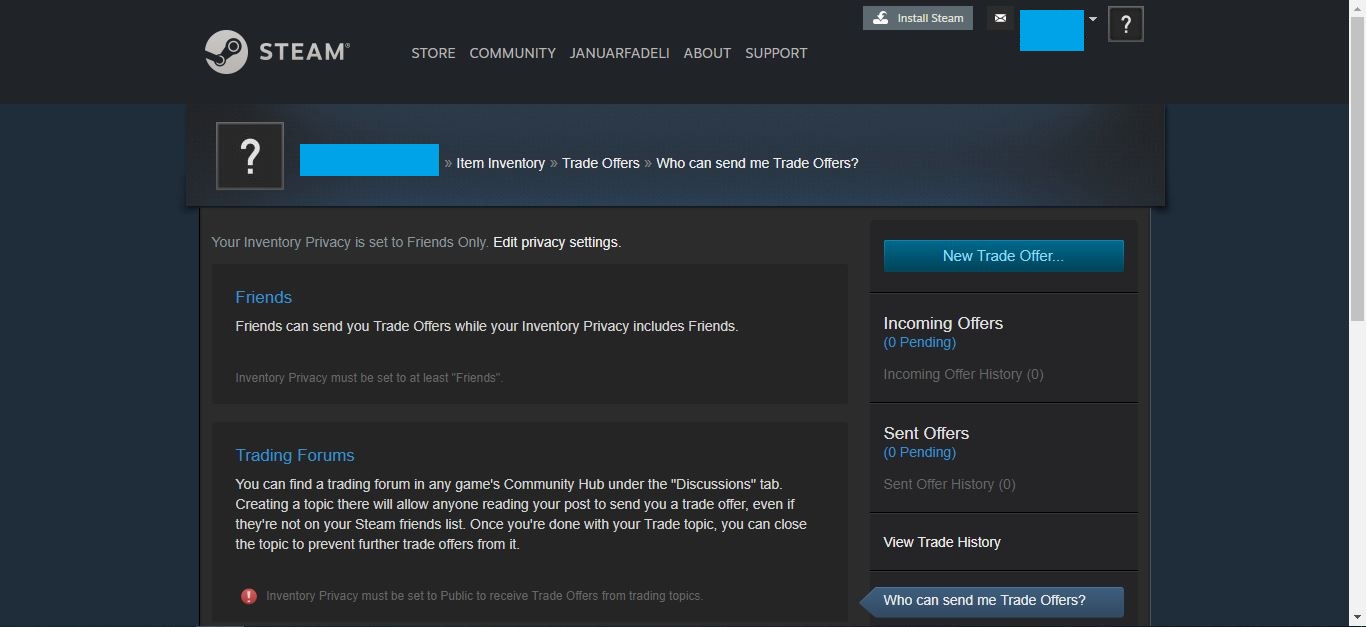Open the envelope notifications icon
1366x627 pixels.
coord(999,18)
